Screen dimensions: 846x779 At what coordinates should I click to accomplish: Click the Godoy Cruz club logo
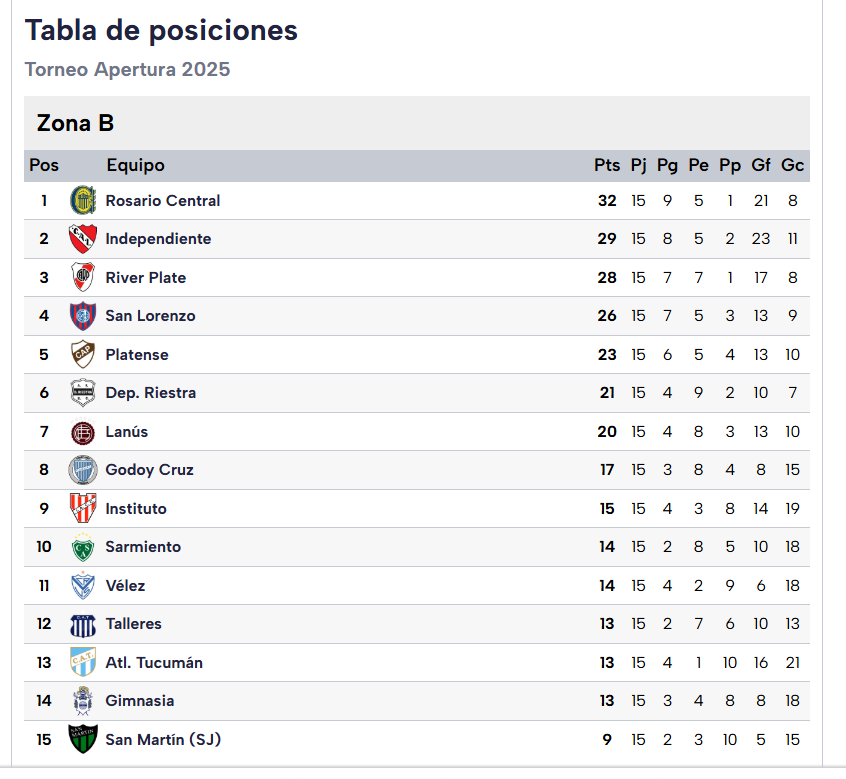[x=83, y=470]
